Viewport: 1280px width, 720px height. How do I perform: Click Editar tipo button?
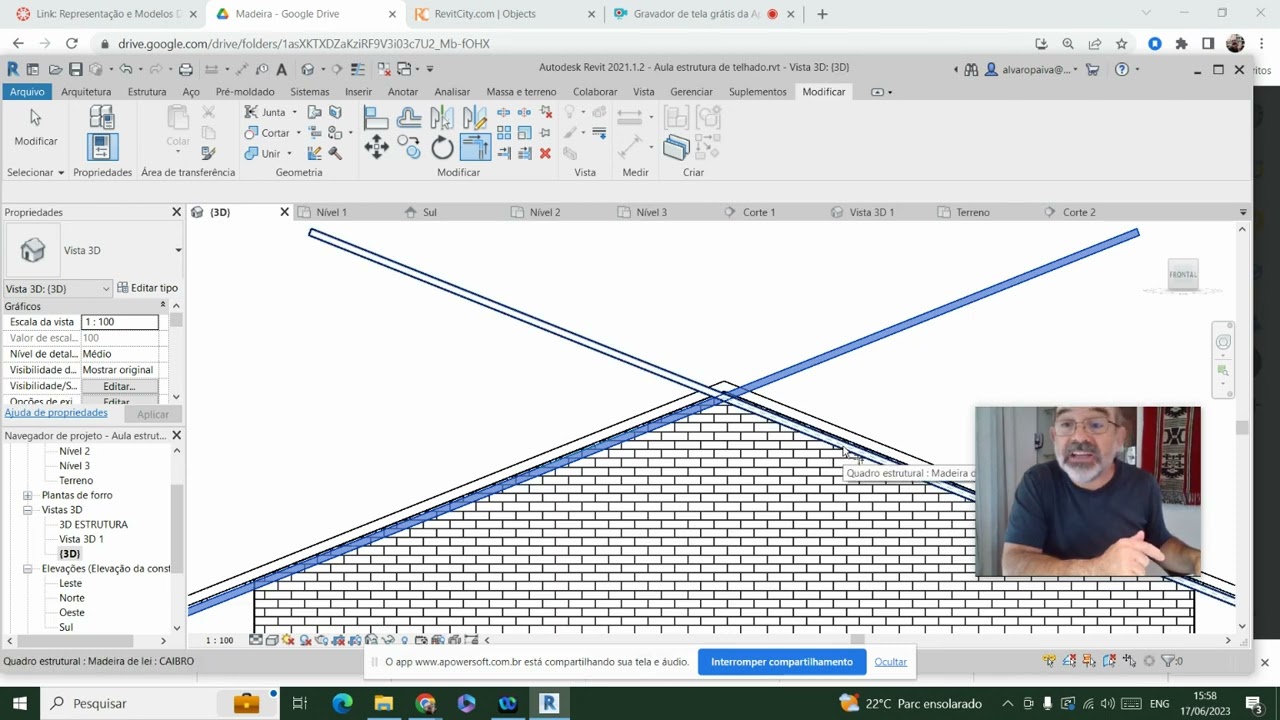pyautogui.click(x=147, y=288)
